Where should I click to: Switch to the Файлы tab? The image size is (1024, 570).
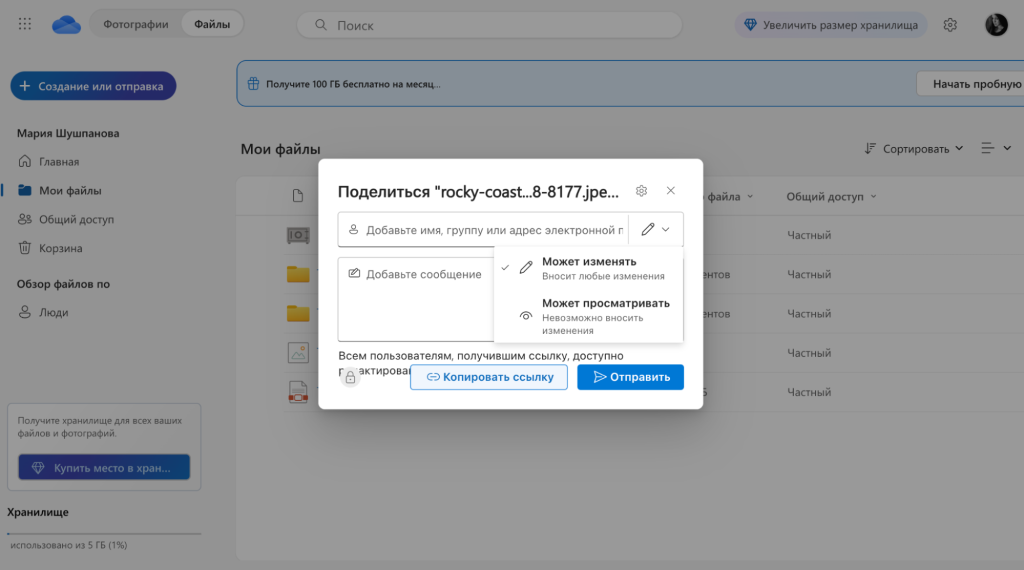click(x=212, y=24)
